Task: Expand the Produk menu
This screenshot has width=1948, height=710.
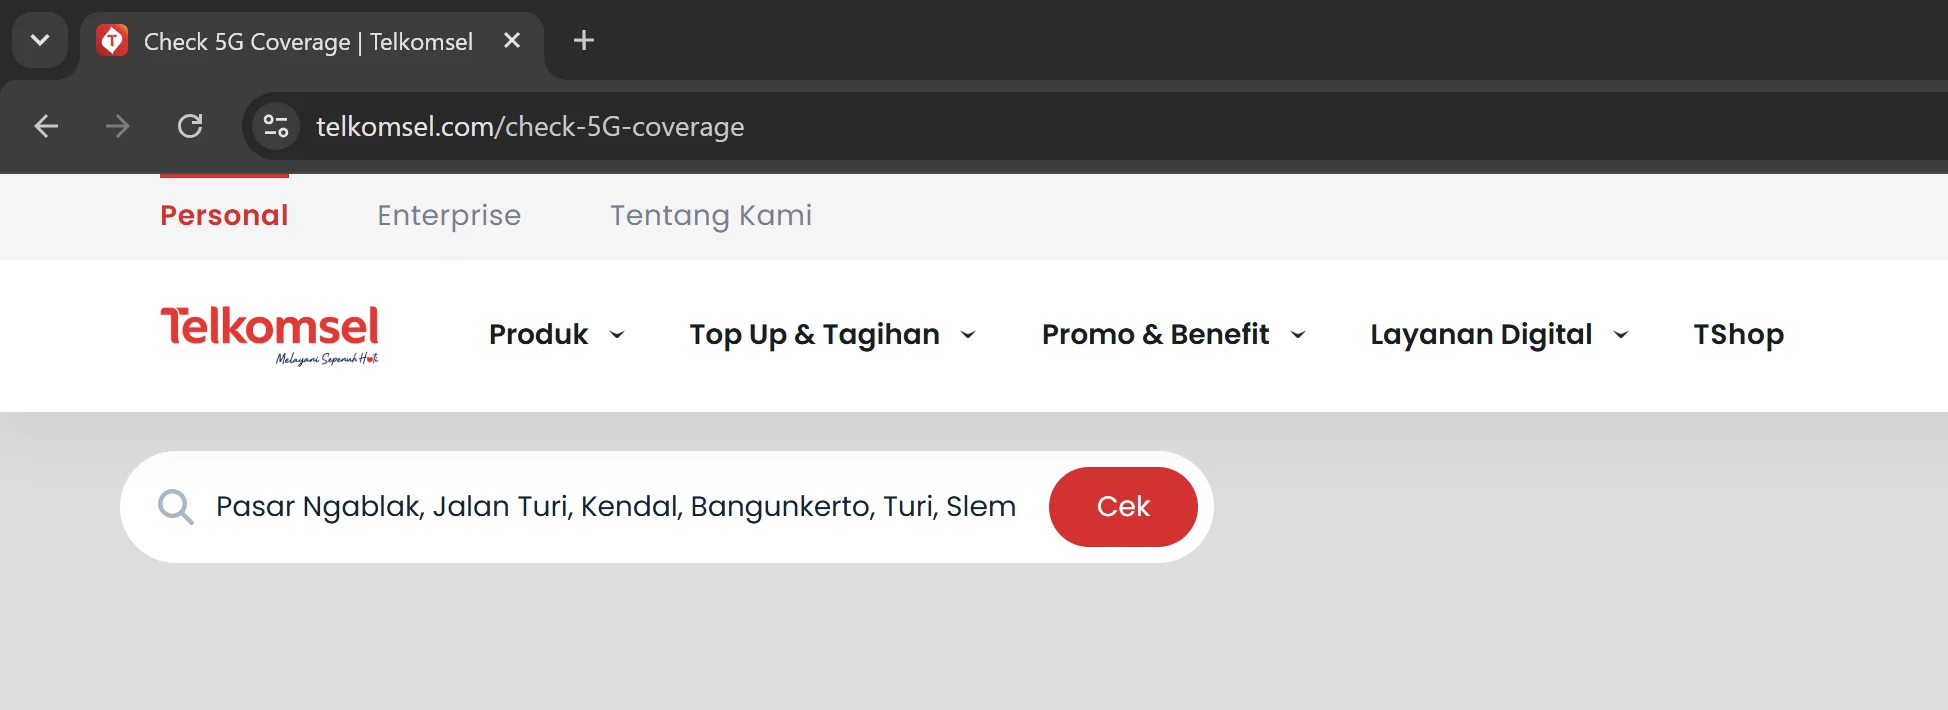Action: pyautogui.click(x=557, y=334)
